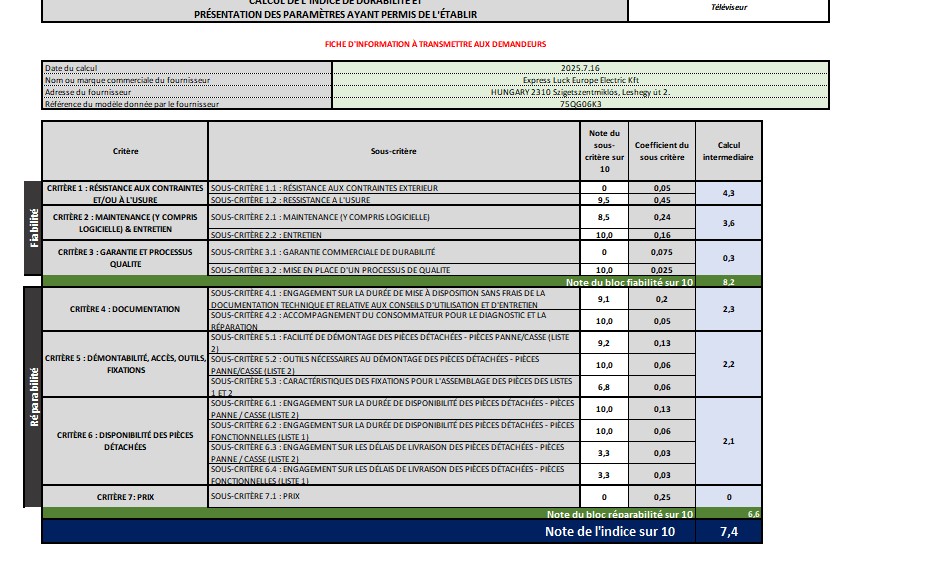Select the Calcul intermediaire column header
This screenshot has width=947, height=588.
click(x=728, y=151)
